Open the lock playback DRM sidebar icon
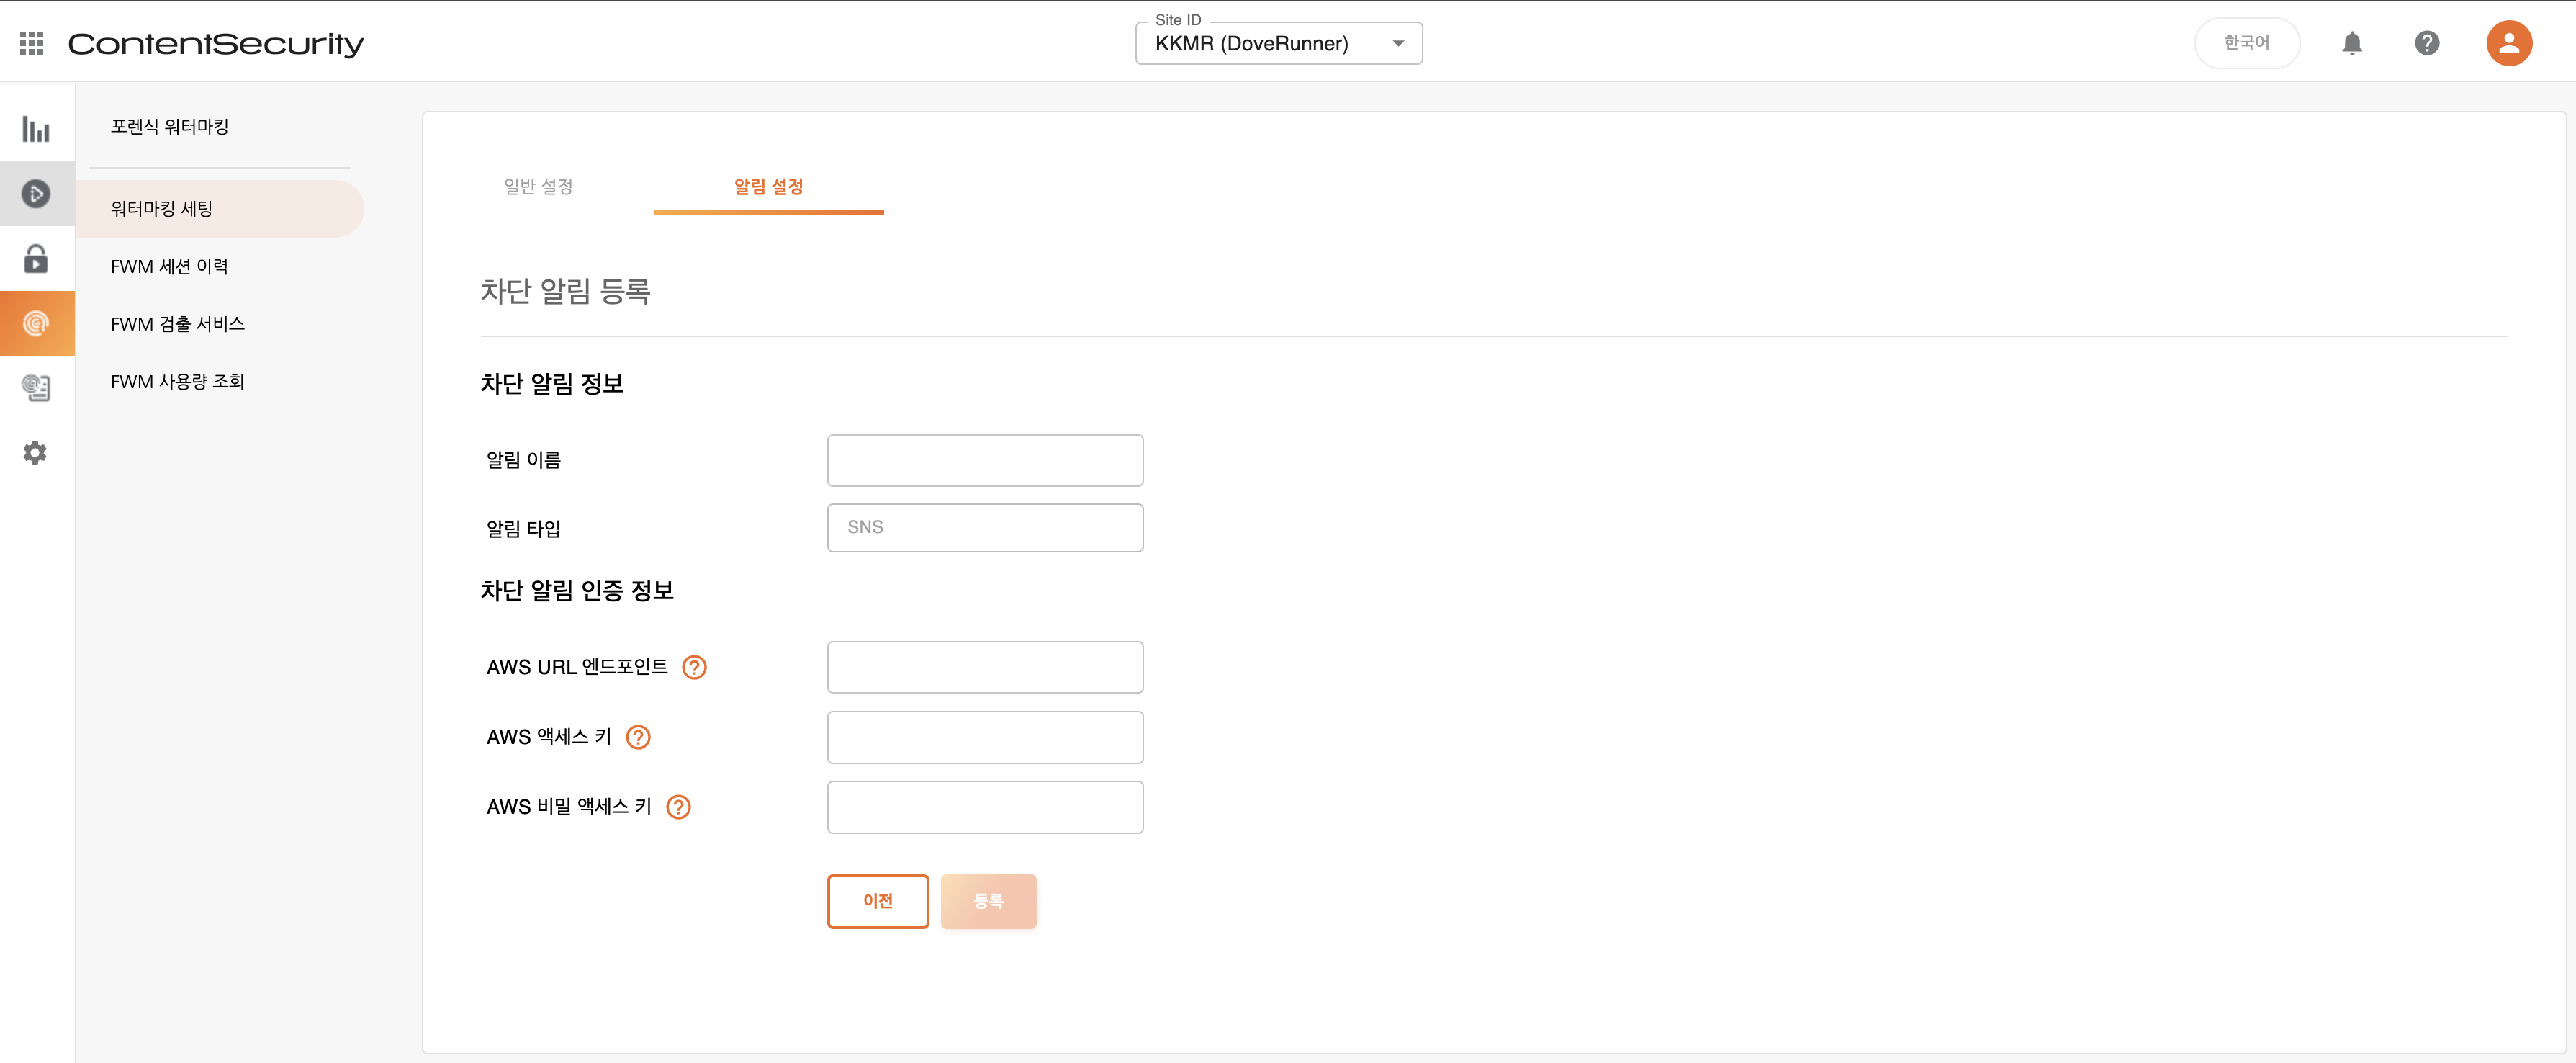Image resolution: width=2576 pixels, height=1063 pixels. coord(36,259)
